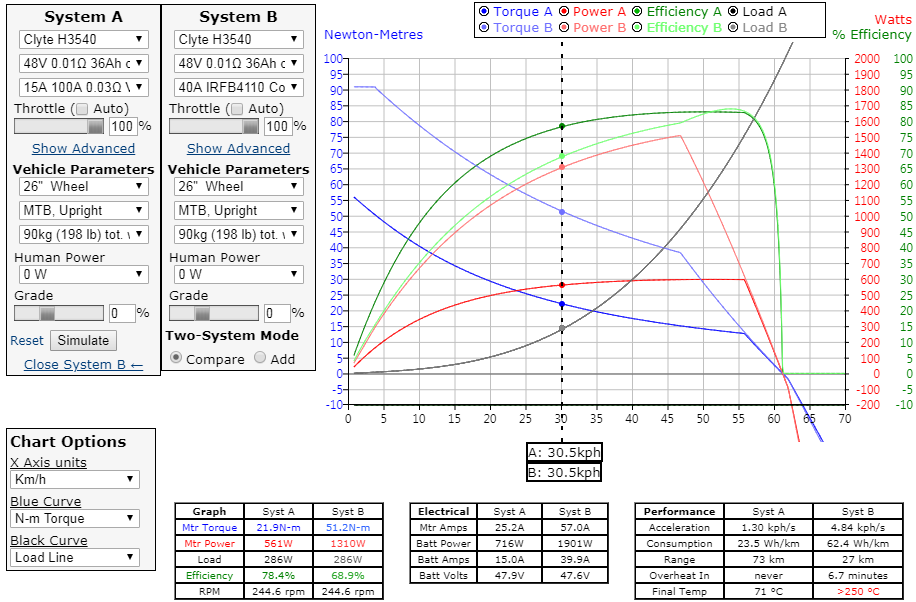Enable Auto throttle for System B
916x602 pixels.
coord(237,109)
